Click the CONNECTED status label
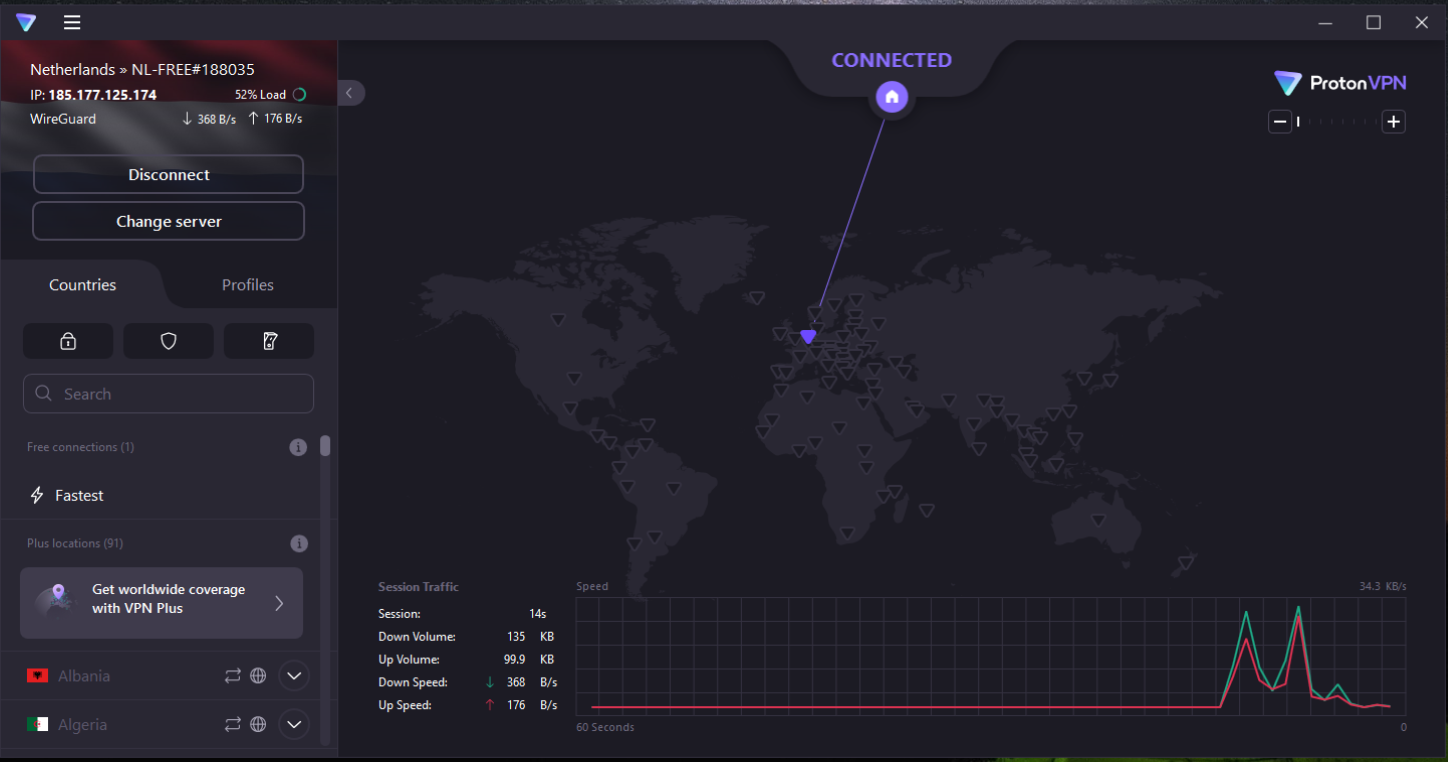 (892, 60)
